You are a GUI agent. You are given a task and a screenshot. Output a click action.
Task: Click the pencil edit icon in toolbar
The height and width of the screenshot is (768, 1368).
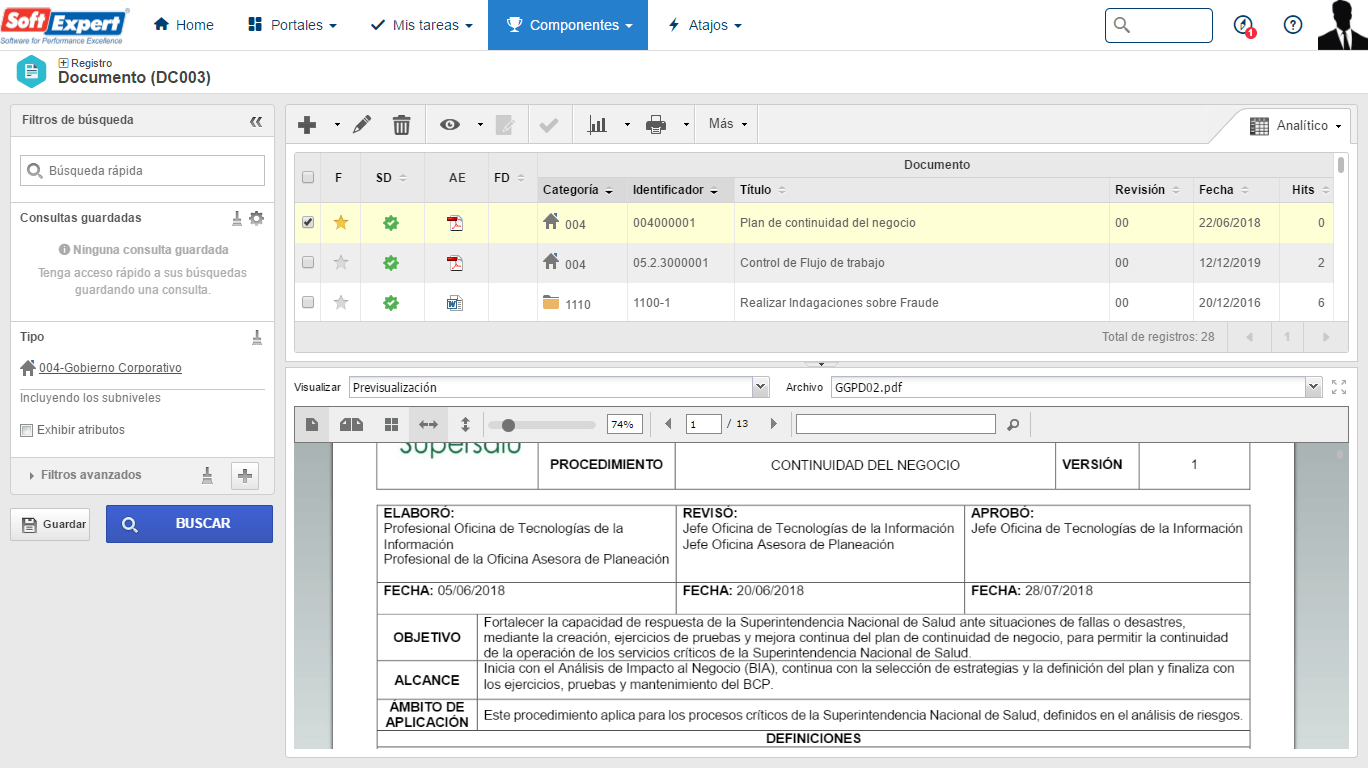pos(362,124)
